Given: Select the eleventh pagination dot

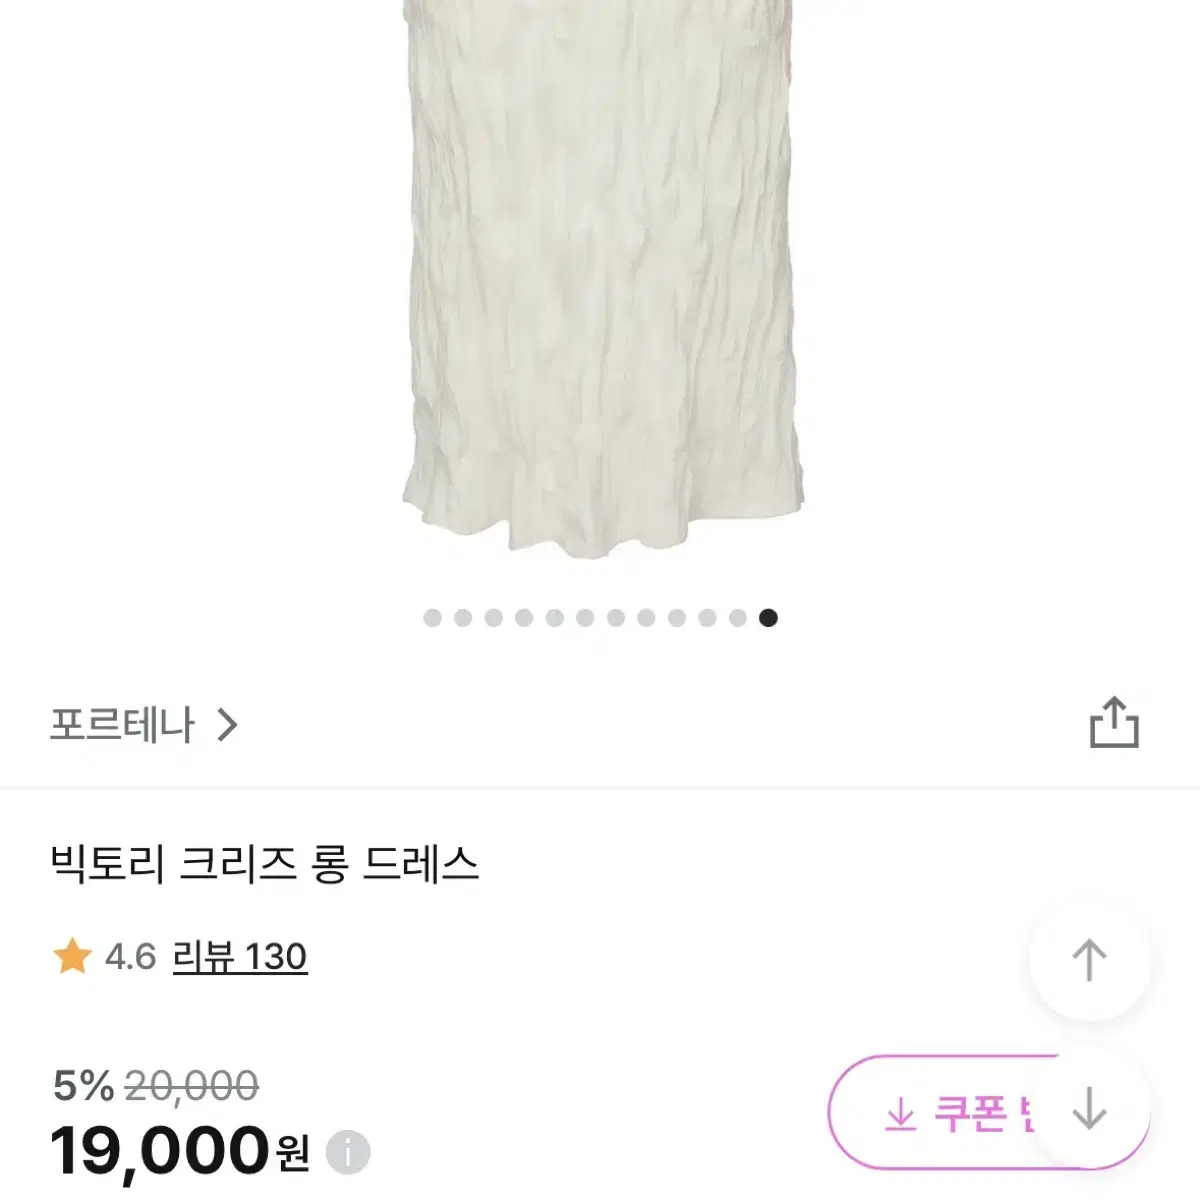Looking at the screenshot, I should click(738, 618).
